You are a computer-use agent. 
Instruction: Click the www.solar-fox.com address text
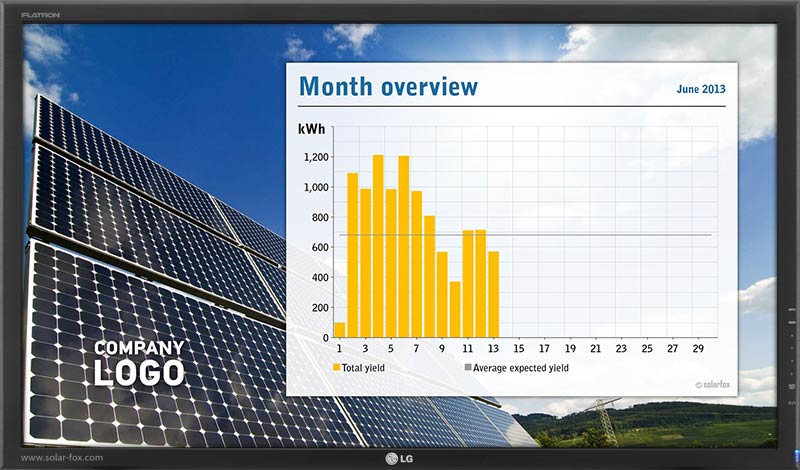62,458
